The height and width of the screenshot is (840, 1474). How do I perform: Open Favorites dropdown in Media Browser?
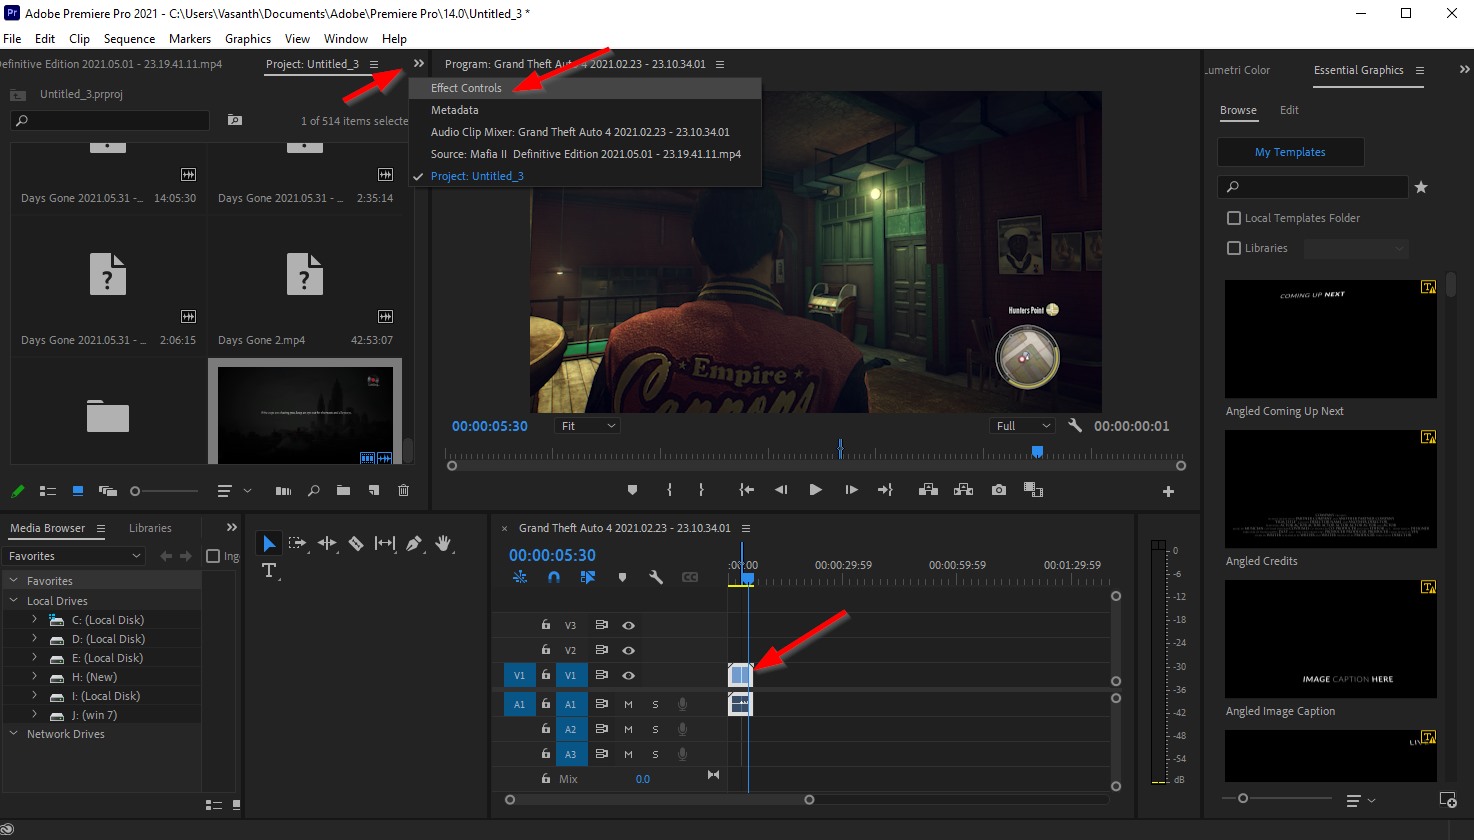coord(75,556)
